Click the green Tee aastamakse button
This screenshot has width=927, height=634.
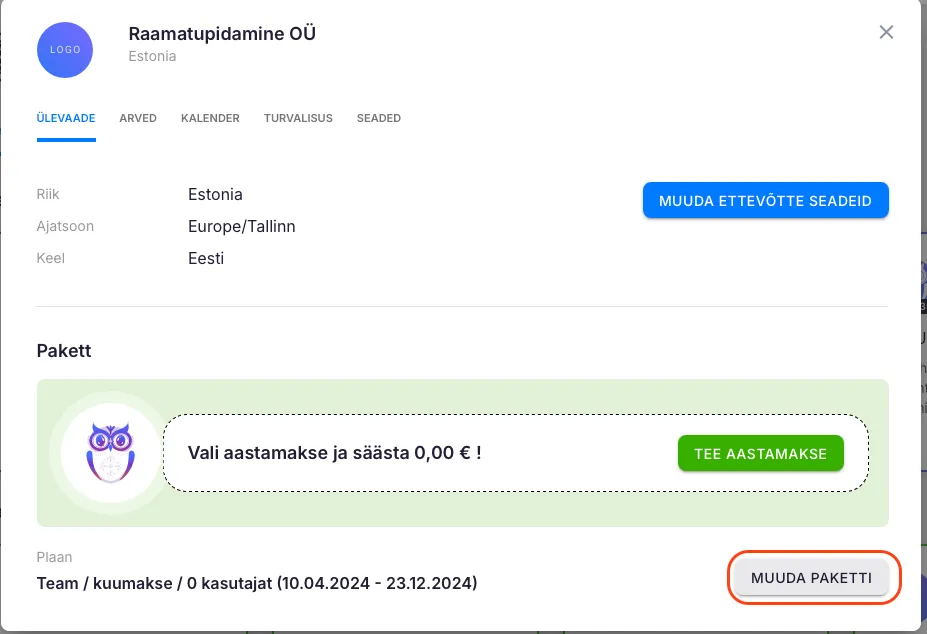pos(760,453)
